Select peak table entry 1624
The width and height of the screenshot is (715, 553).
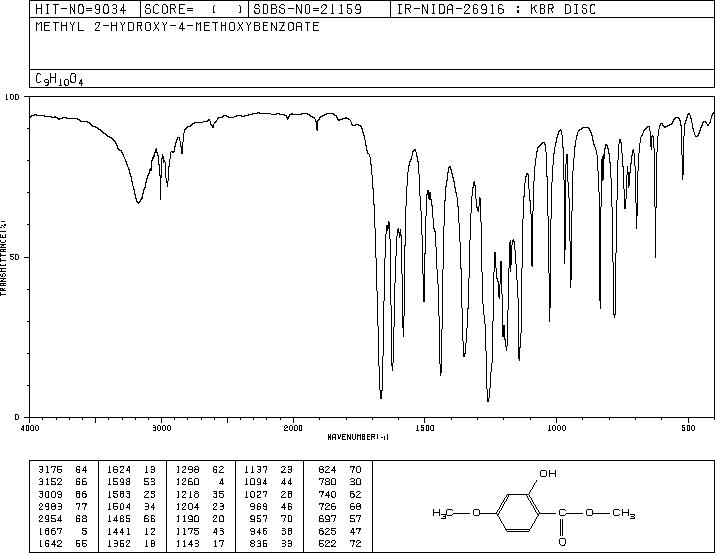click(119, 470)
